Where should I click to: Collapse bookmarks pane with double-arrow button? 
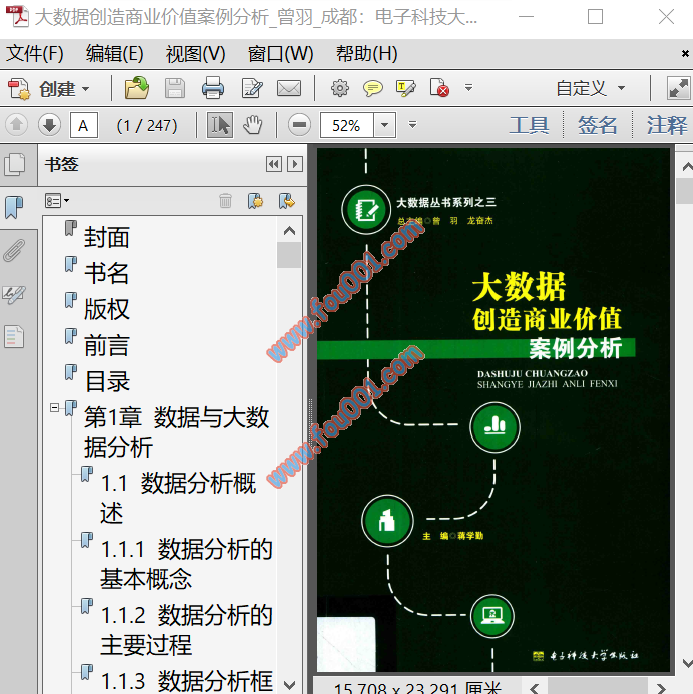[x=274, y=165]
